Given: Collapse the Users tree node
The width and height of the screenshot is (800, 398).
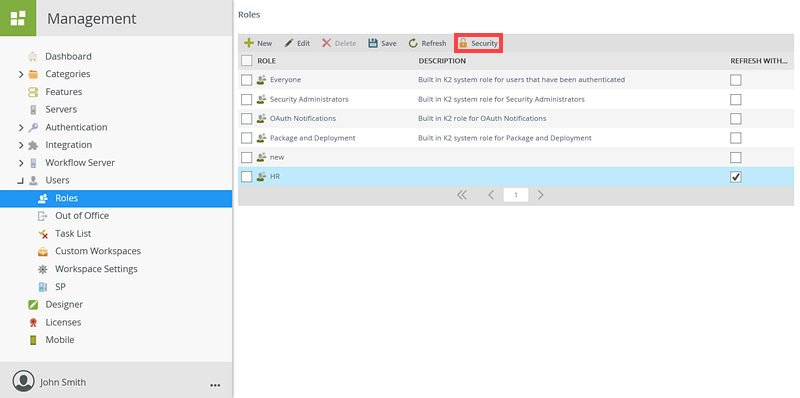Looking at the screenshot, I should 21,180.
